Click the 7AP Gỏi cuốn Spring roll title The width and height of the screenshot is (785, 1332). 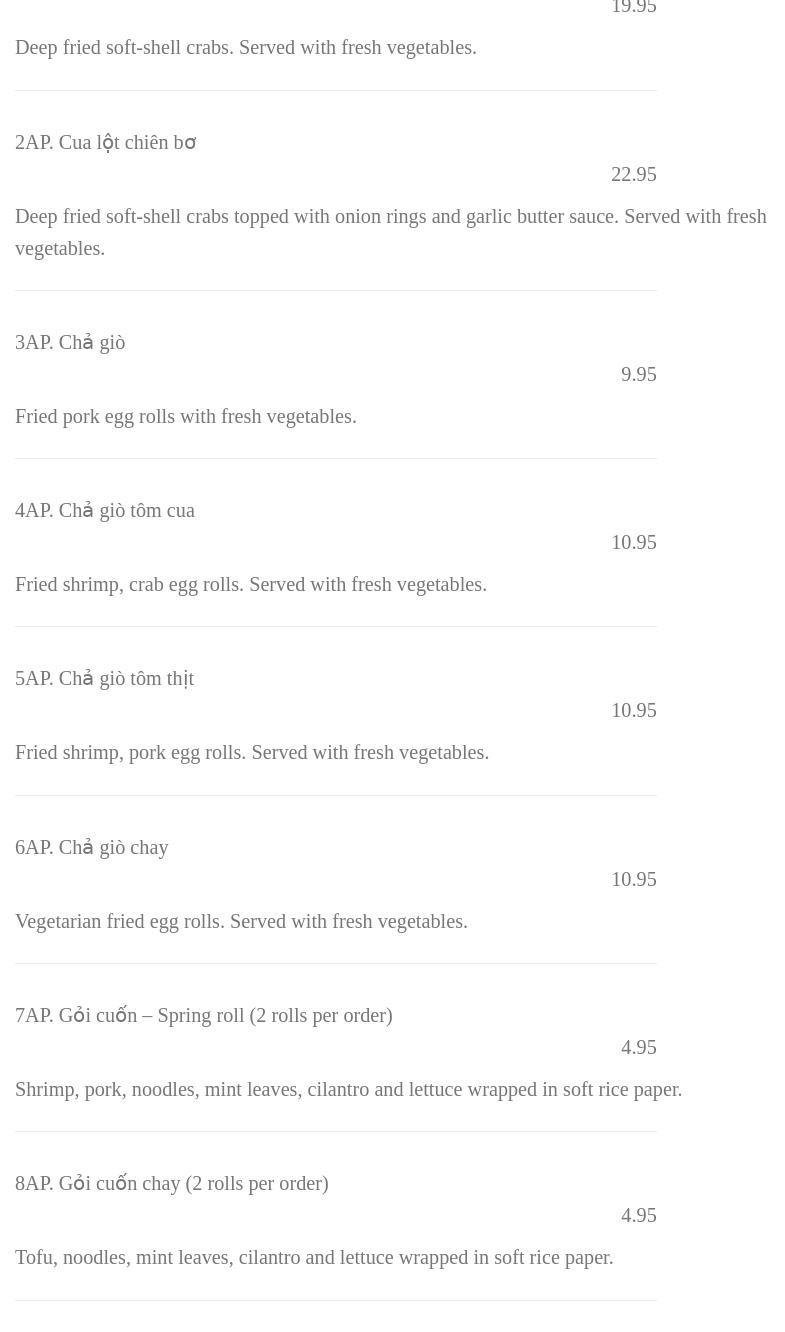pos(203,1015)
